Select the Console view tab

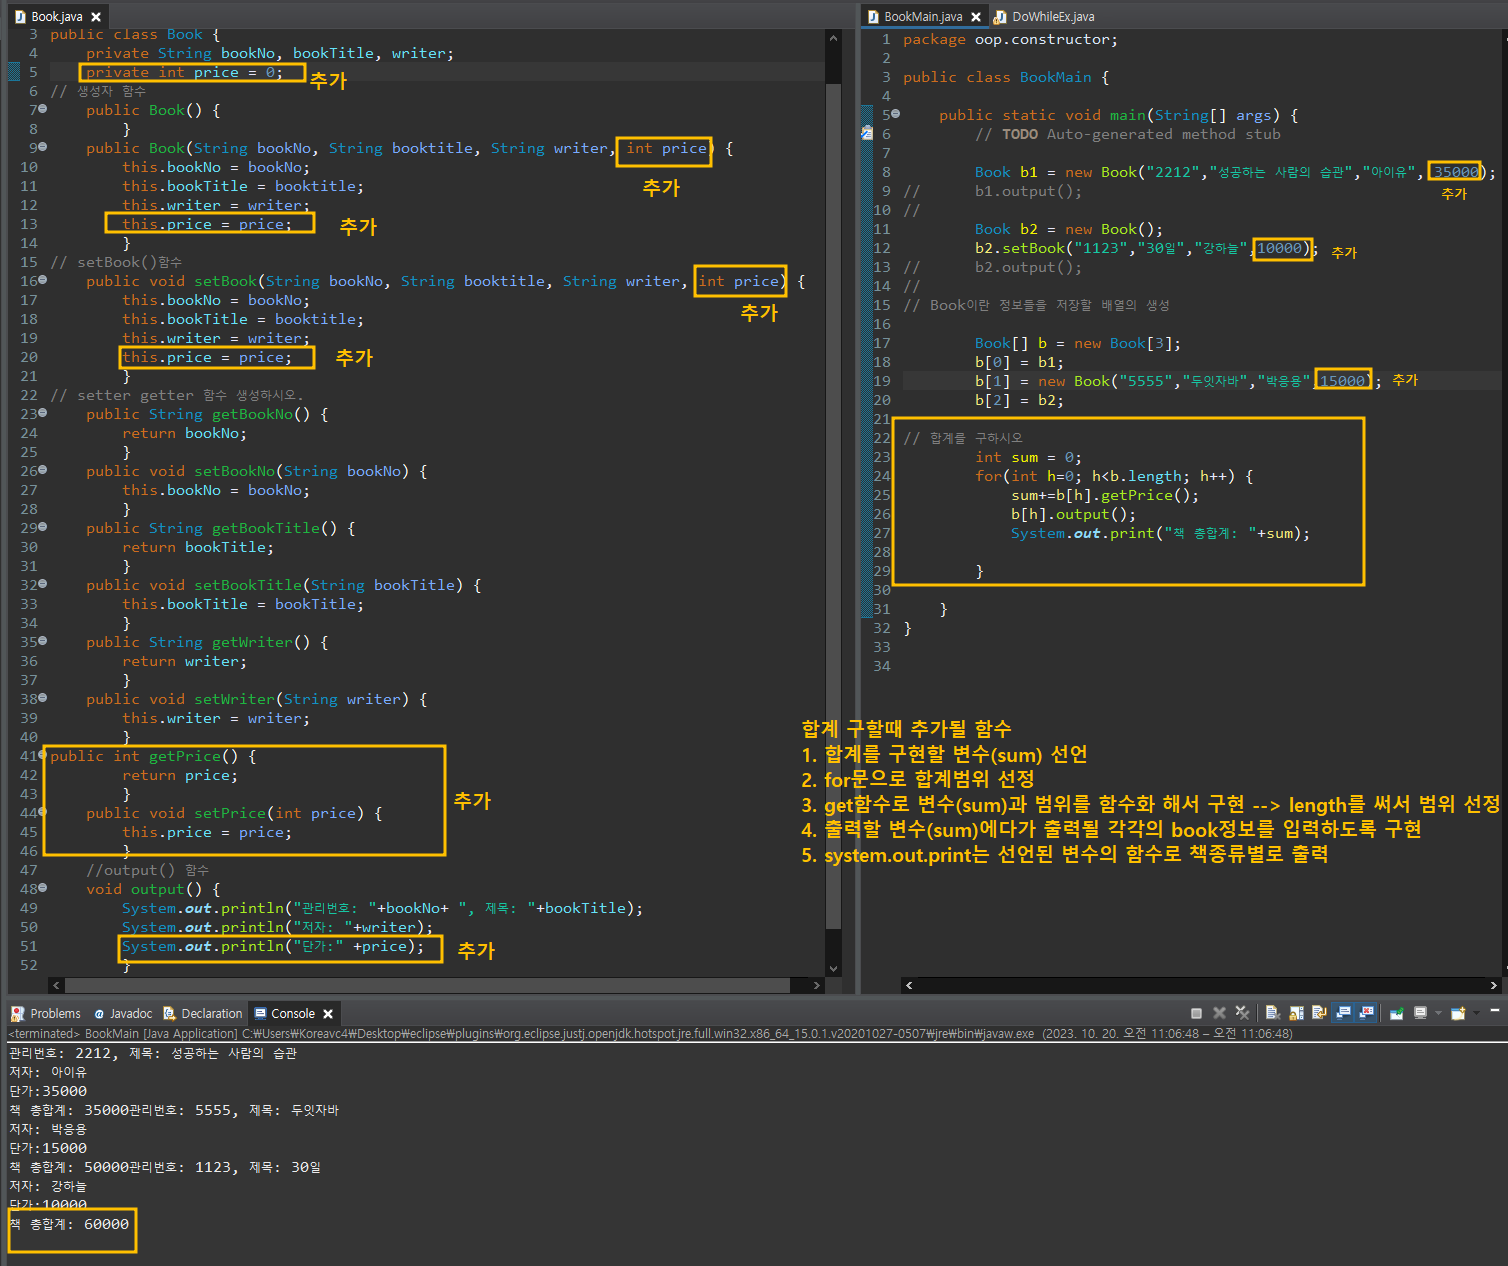coord(292,1013)
